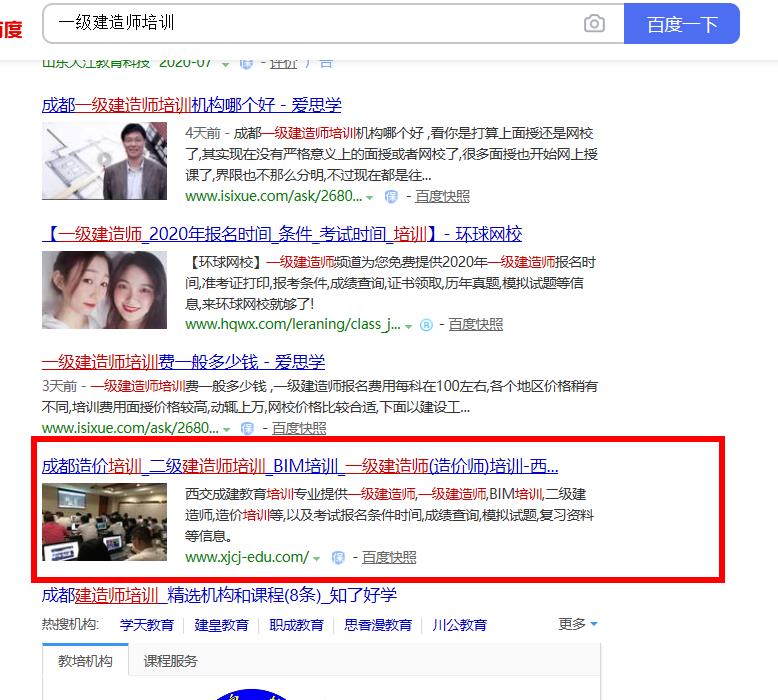The width and height of the screenshot is (778, 700).
Task: Expand the 更多 hot search dropdown
Action: 578,624
